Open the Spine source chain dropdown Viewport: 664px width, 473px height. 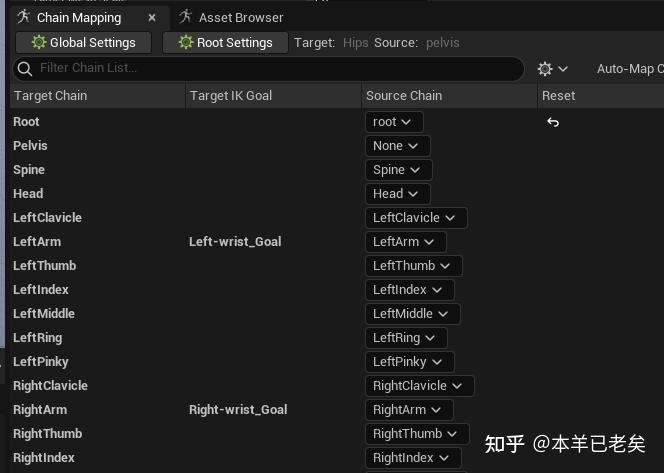(398, 170)
